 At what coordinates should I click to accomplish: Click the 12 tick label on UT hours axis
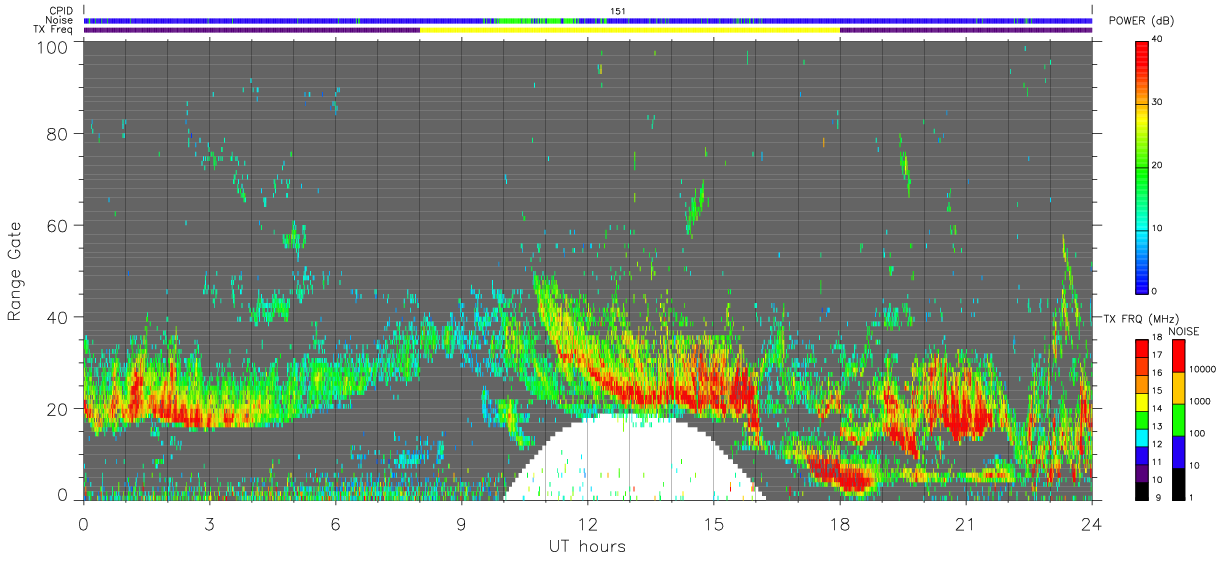(588, 523)
